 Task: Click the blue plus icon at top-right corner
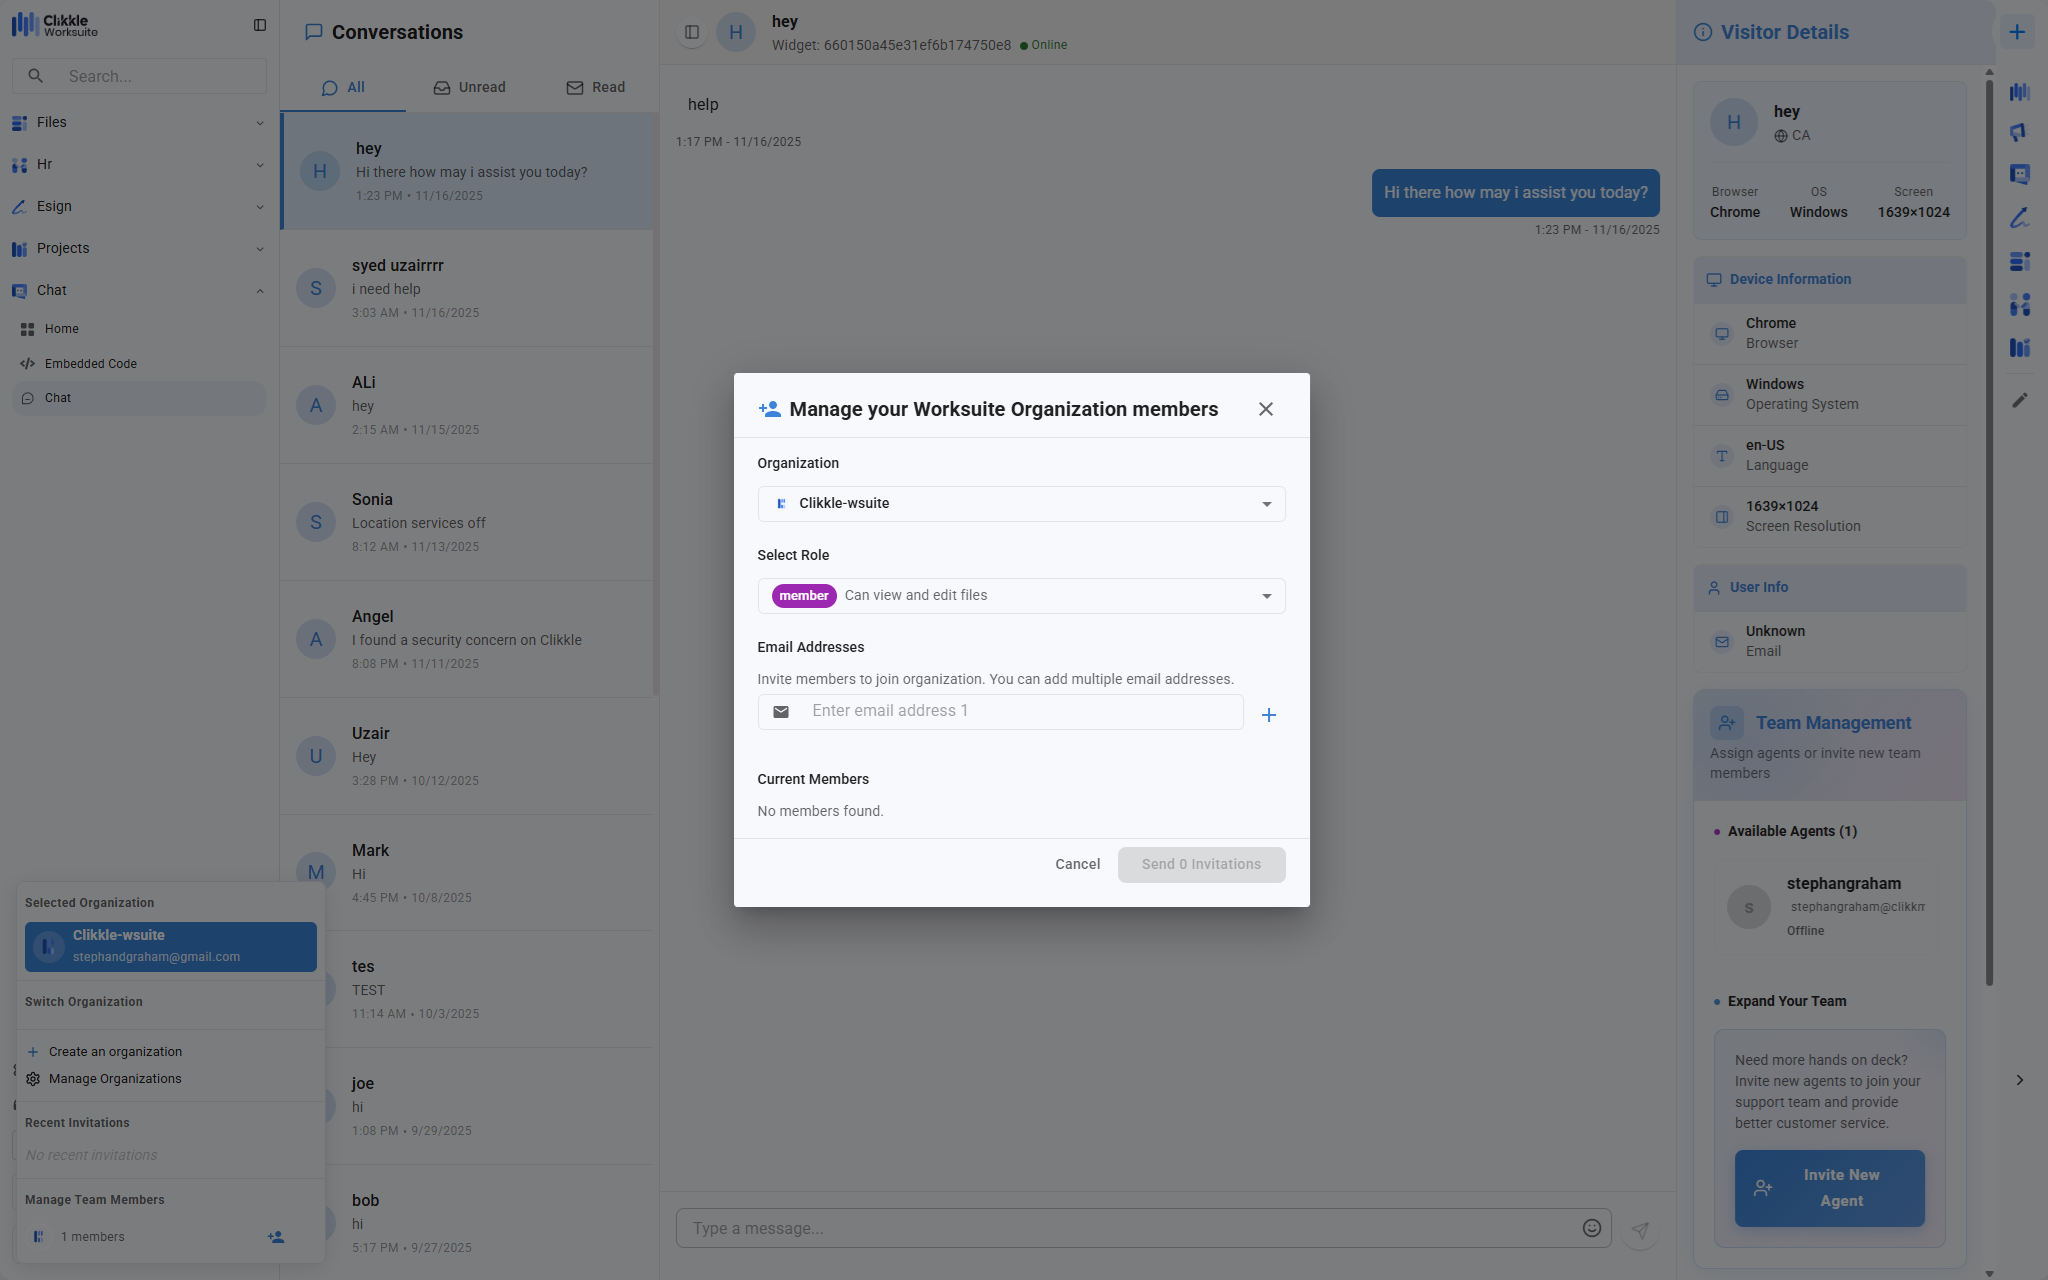pos(2017,32)
